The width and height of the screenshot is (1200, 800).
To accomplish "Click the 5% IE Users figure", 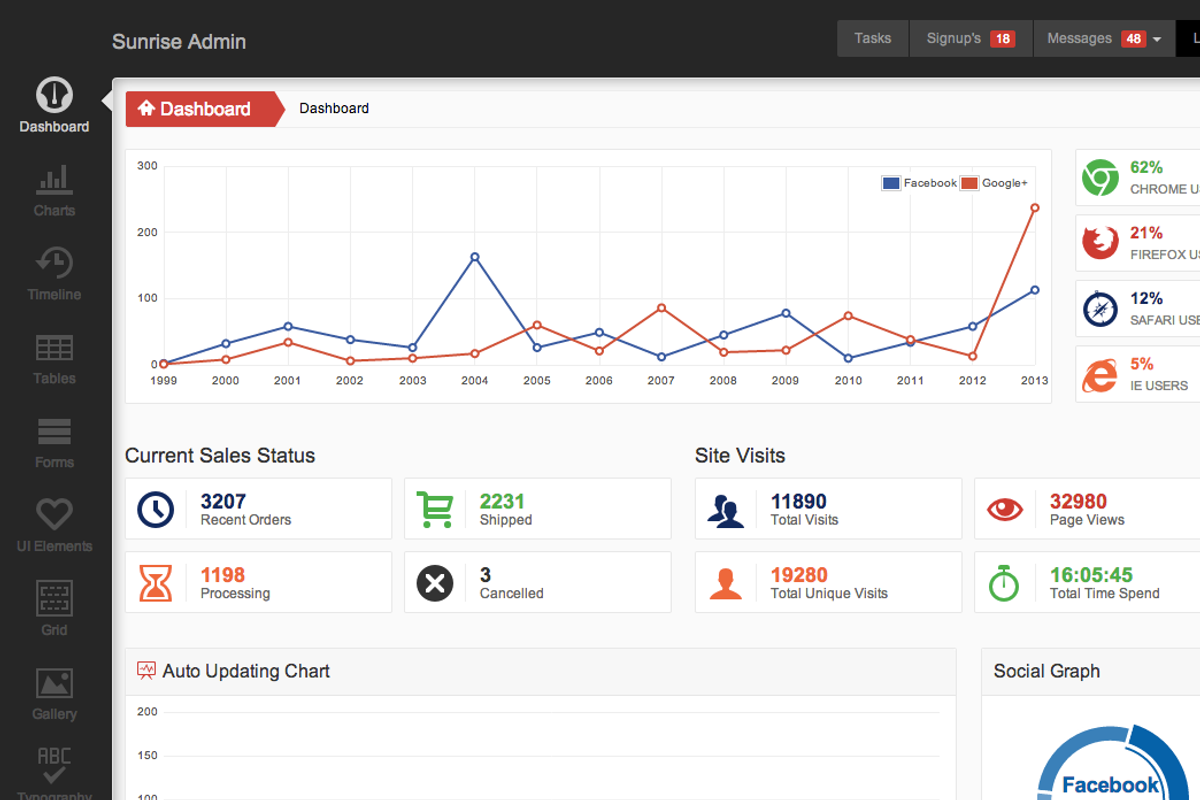I will [1141, 364].
